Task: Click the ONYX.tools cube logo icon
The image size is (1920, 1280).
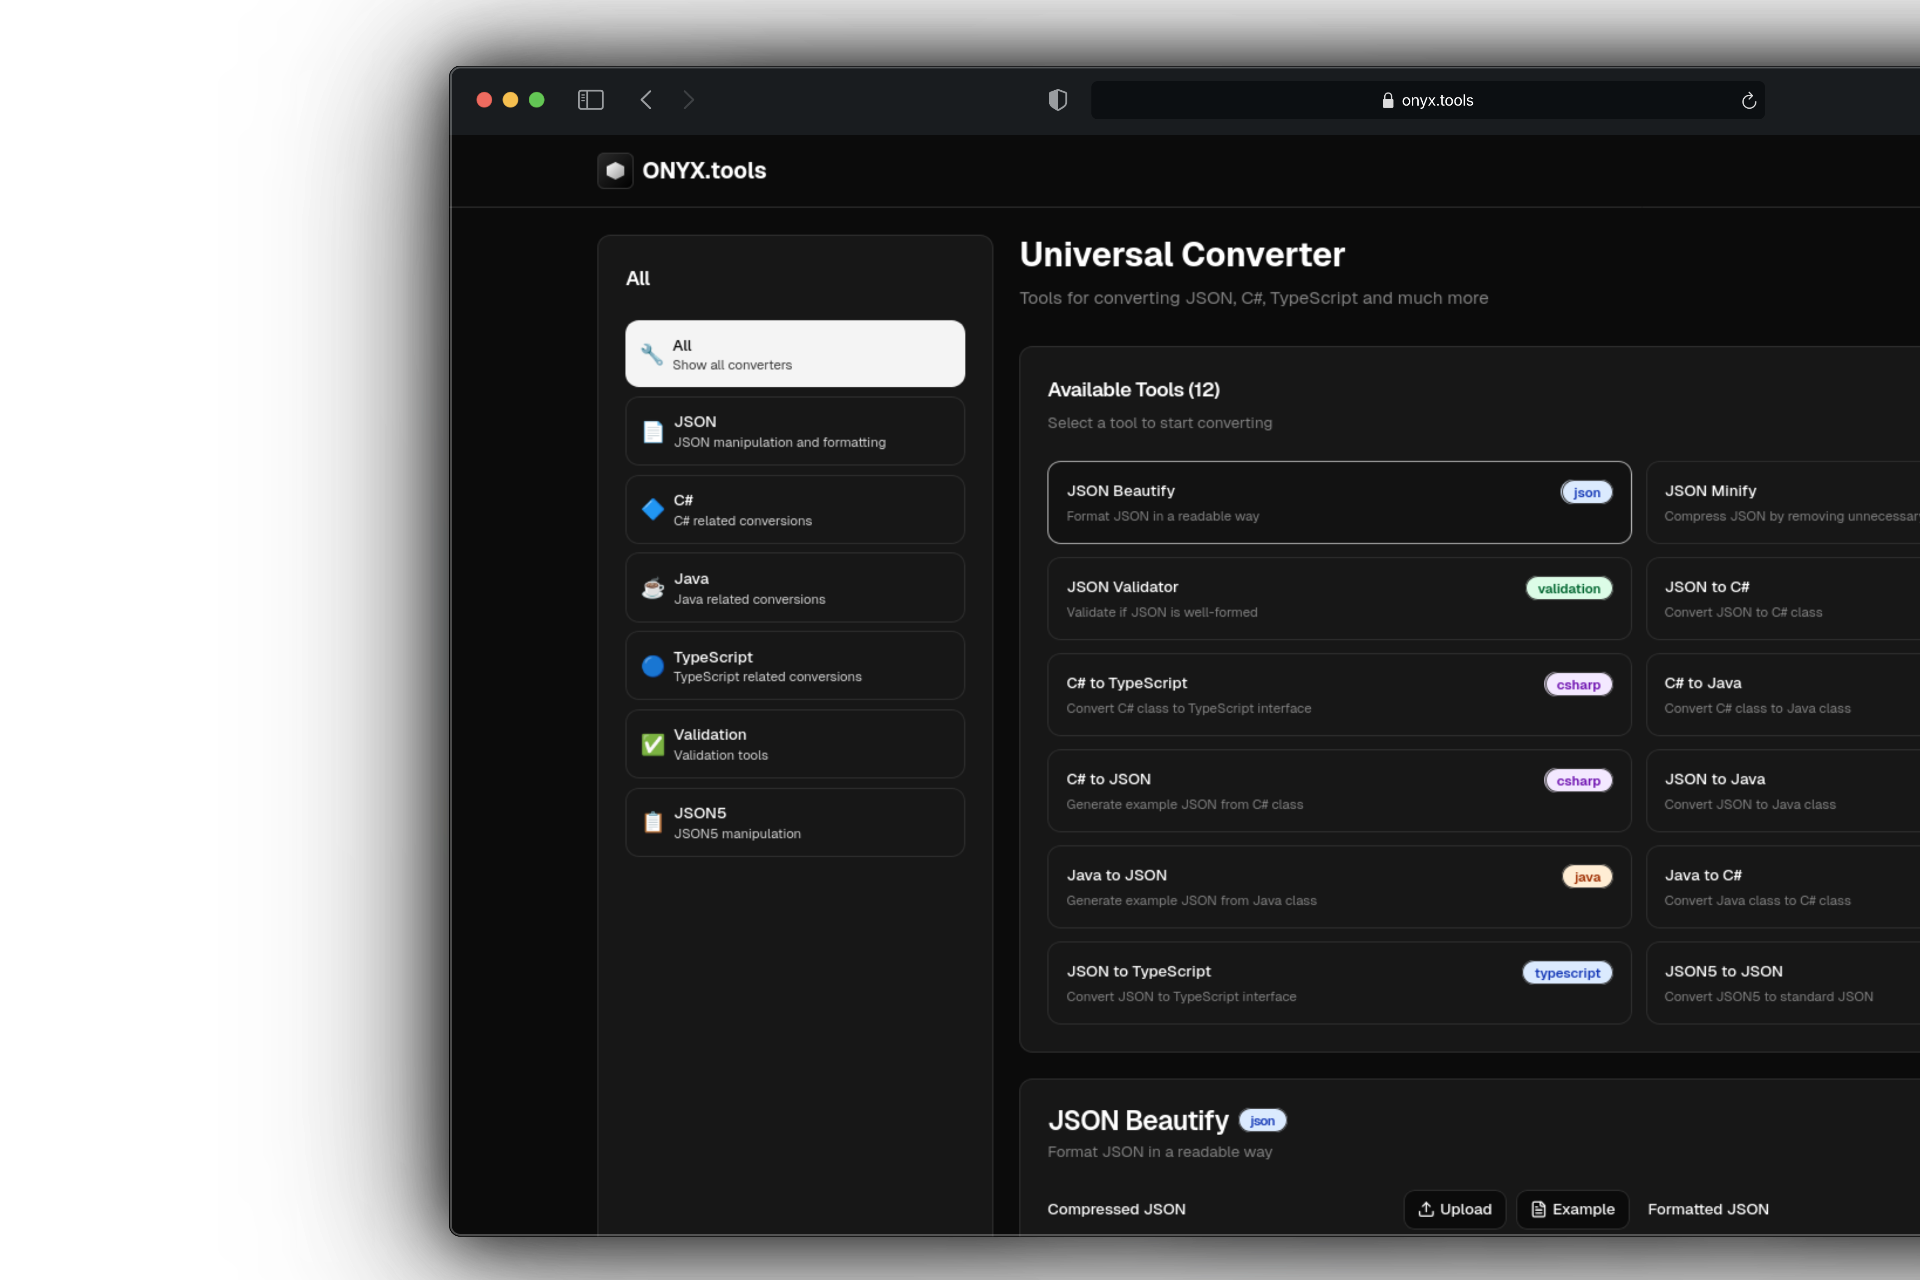Action: point(615,171)
